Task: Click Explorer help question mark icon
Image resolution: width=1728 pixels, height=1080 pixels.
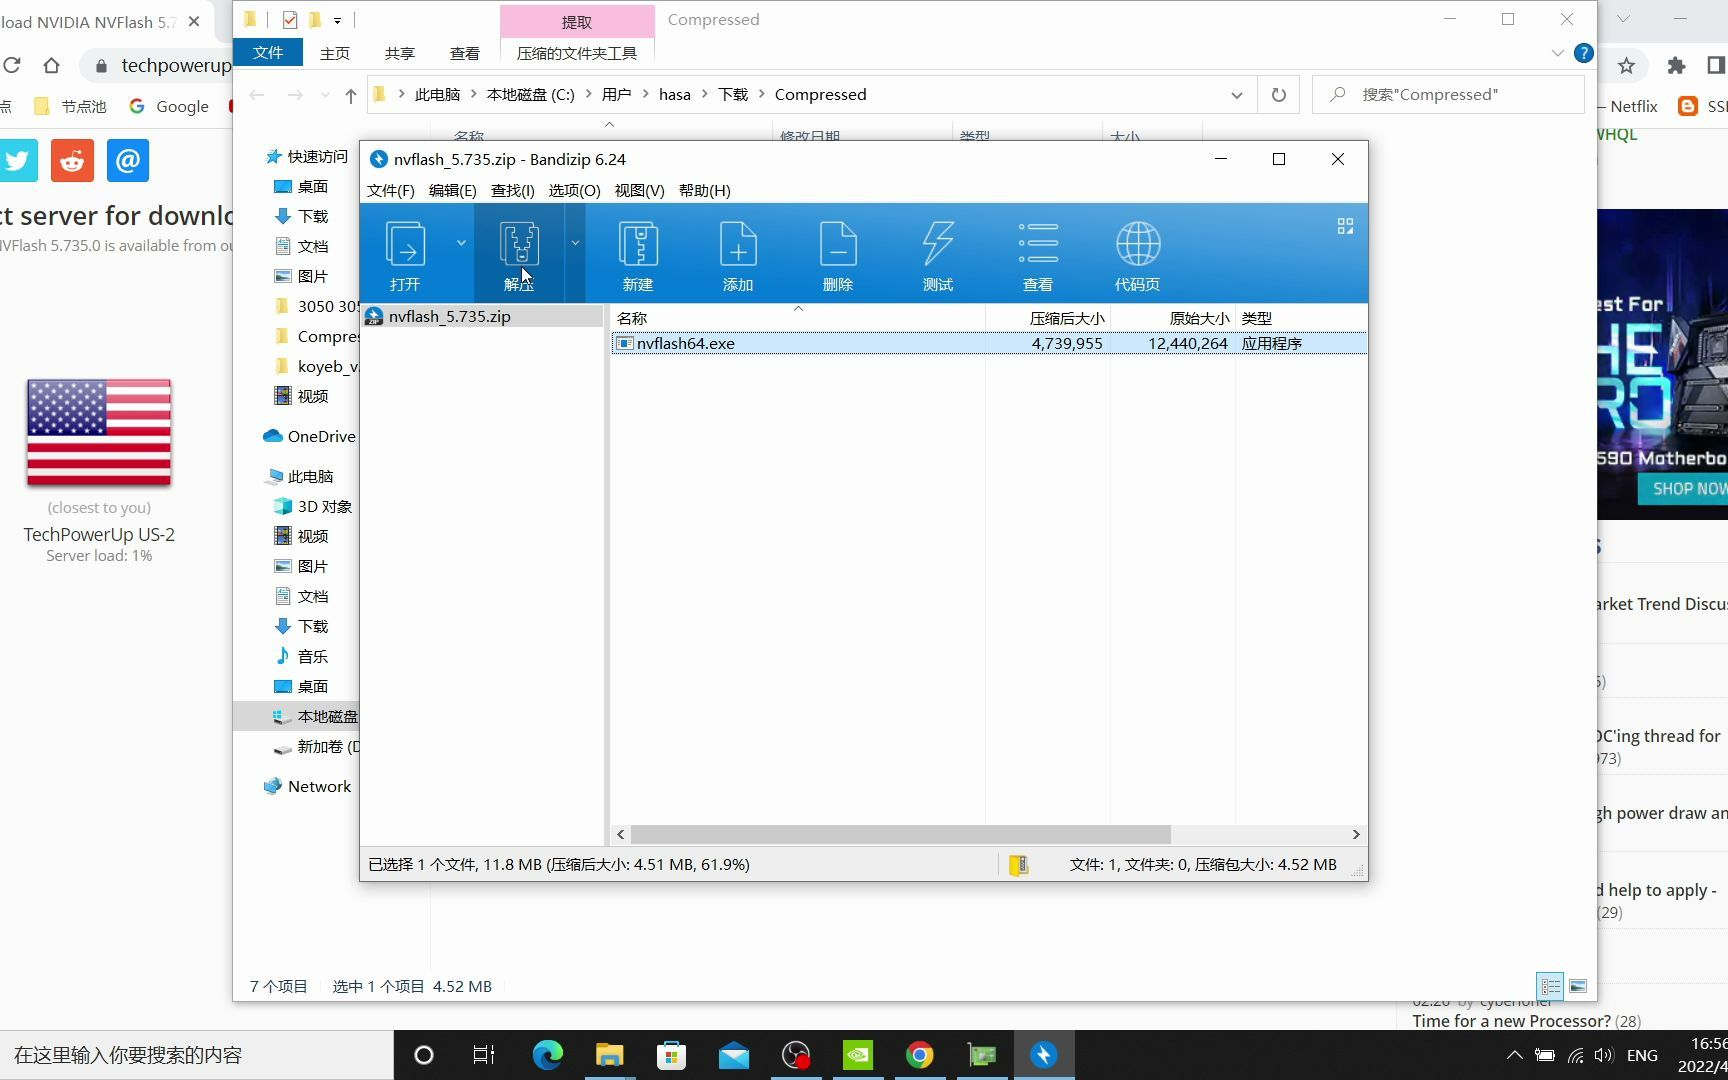Action: point(1583,53)
